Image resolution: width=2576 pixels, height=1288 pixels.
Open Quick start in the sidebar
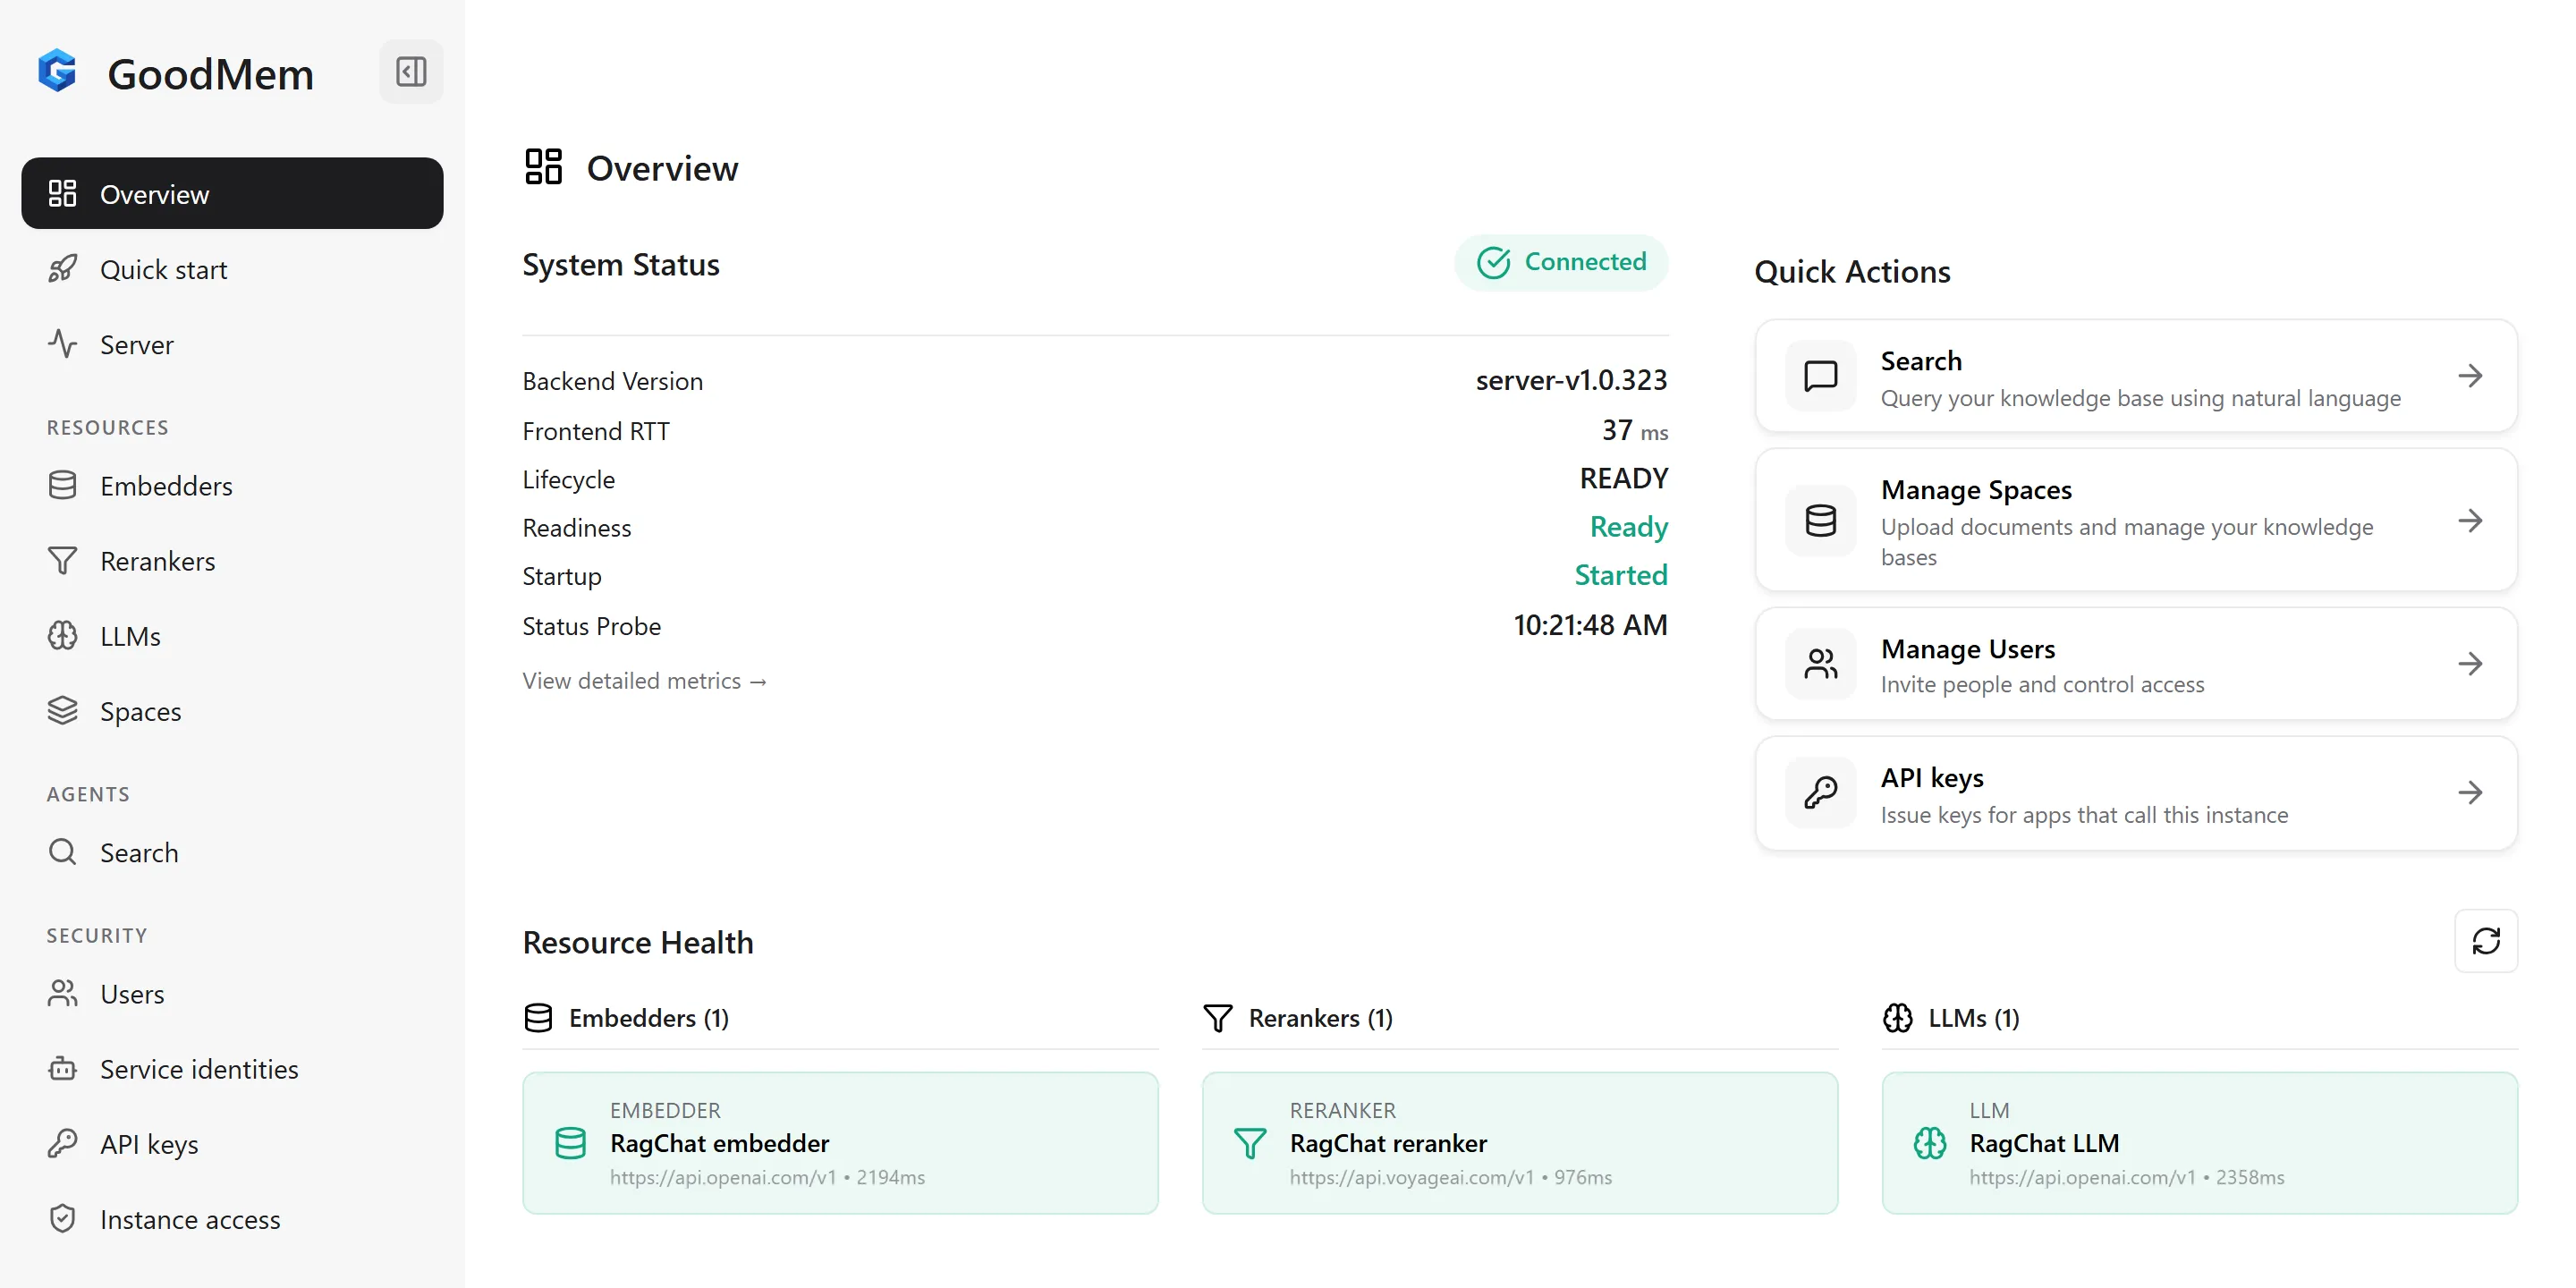point(232,269)
